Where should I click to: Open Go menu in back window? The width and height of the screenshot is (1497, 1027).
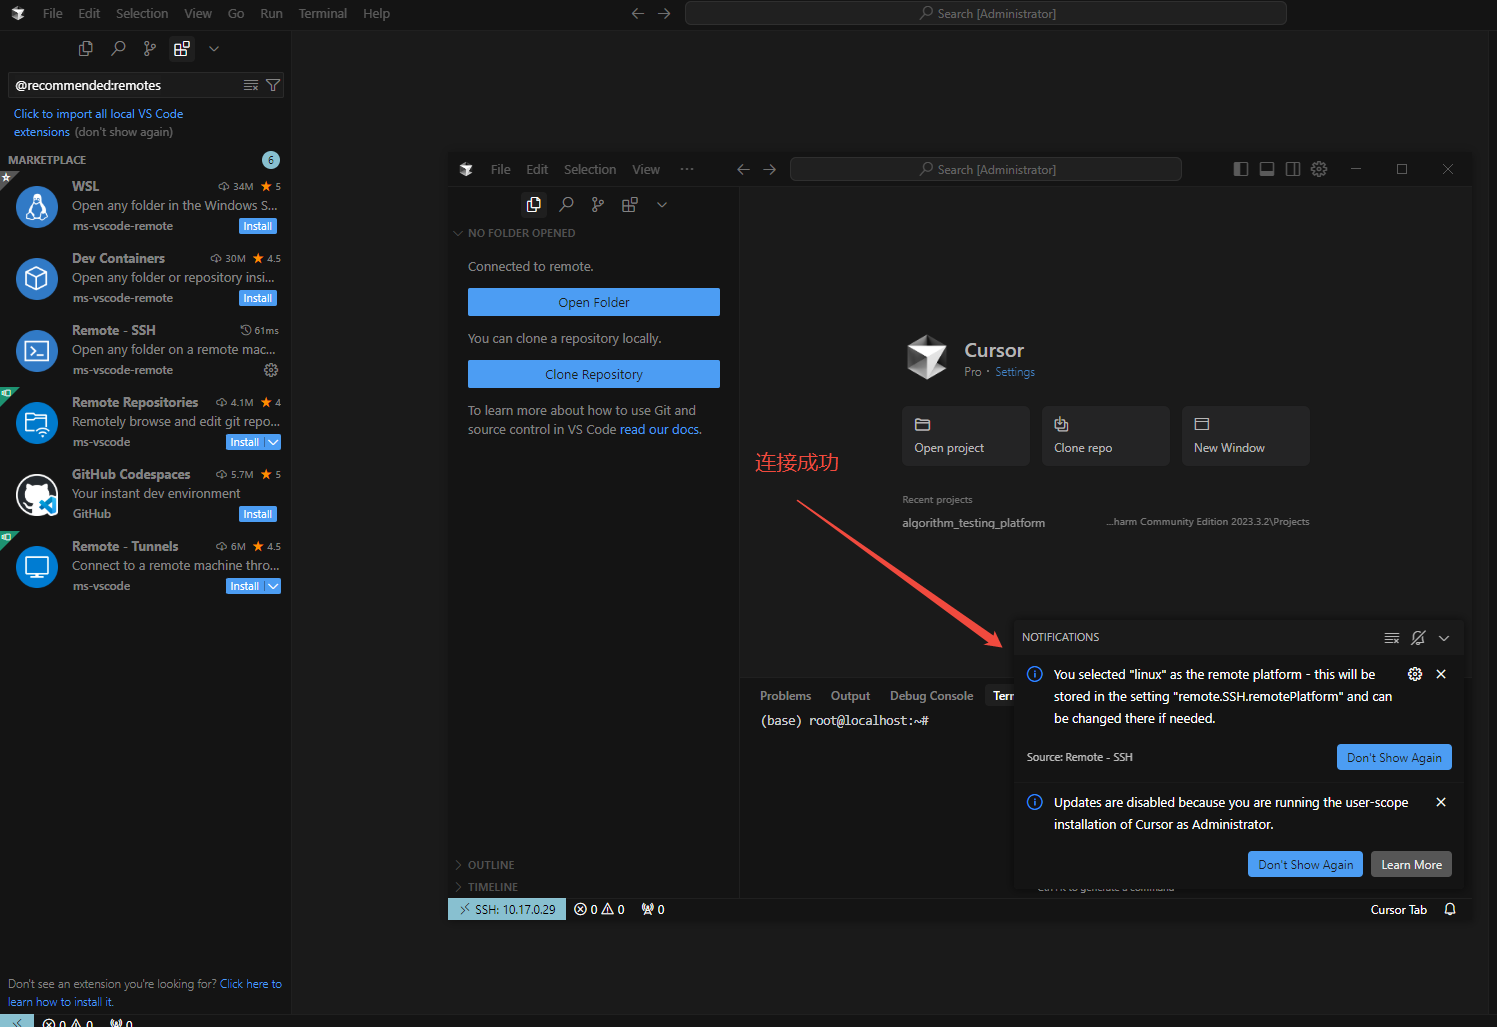pos(236,13)
